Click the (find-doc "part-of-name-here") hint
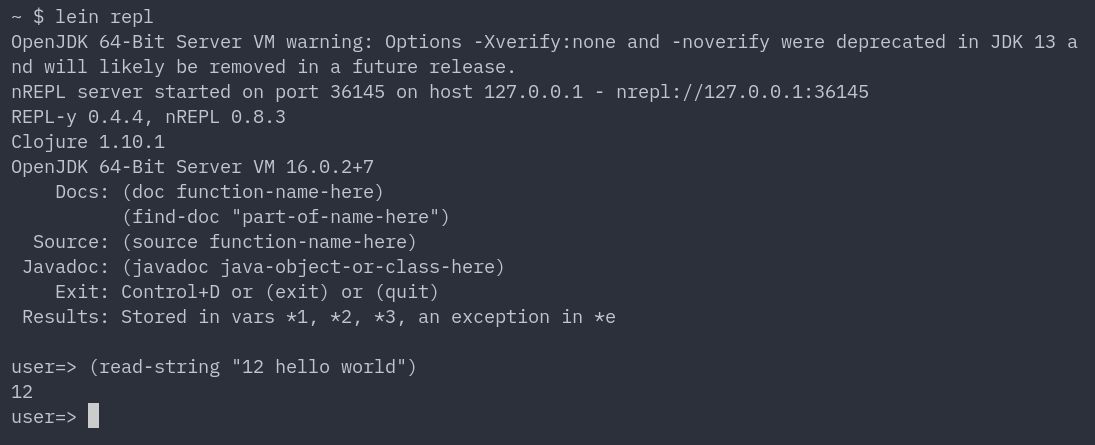The width and height of the screenshot is (1095, 445). [x=286, y=217]
